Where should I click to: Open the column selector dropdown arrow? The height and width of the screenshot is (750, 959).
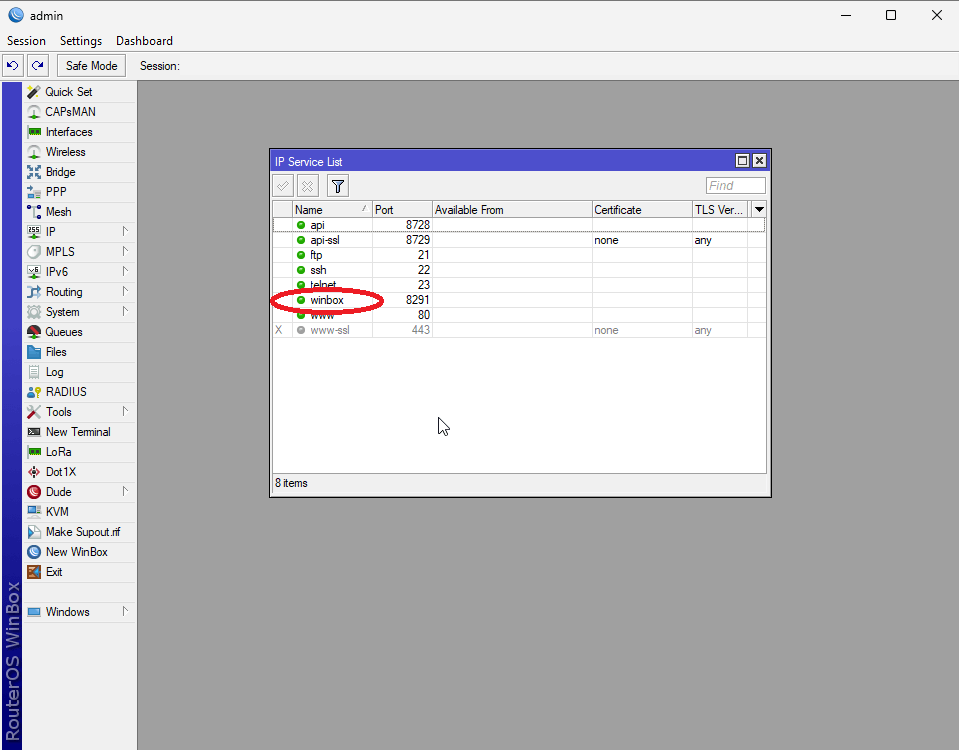[x=758, y=210]
